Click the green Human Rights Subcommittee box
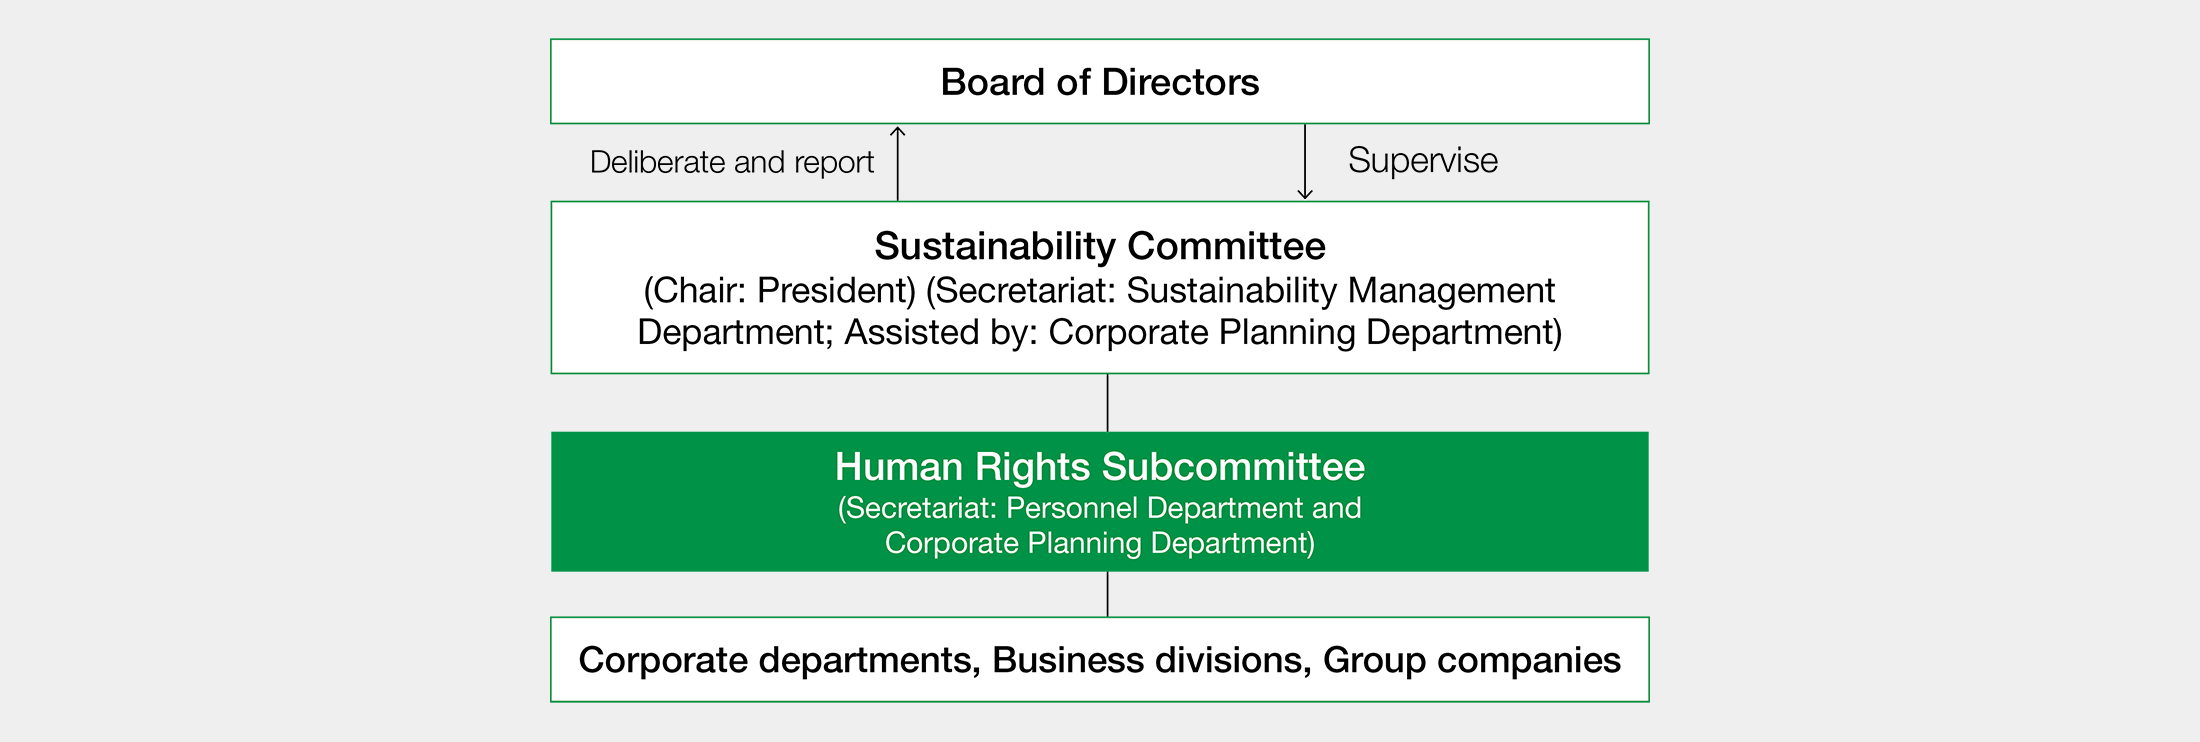 [x=1099, y=502]
